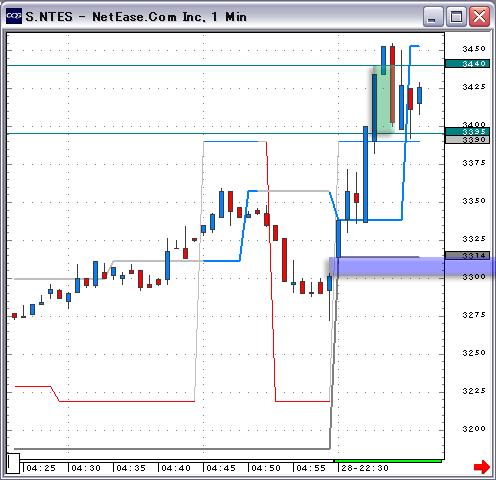This screenshot has width=496, height=480.
Task: Click the 3300 price axis label
Action: (474, 277)
